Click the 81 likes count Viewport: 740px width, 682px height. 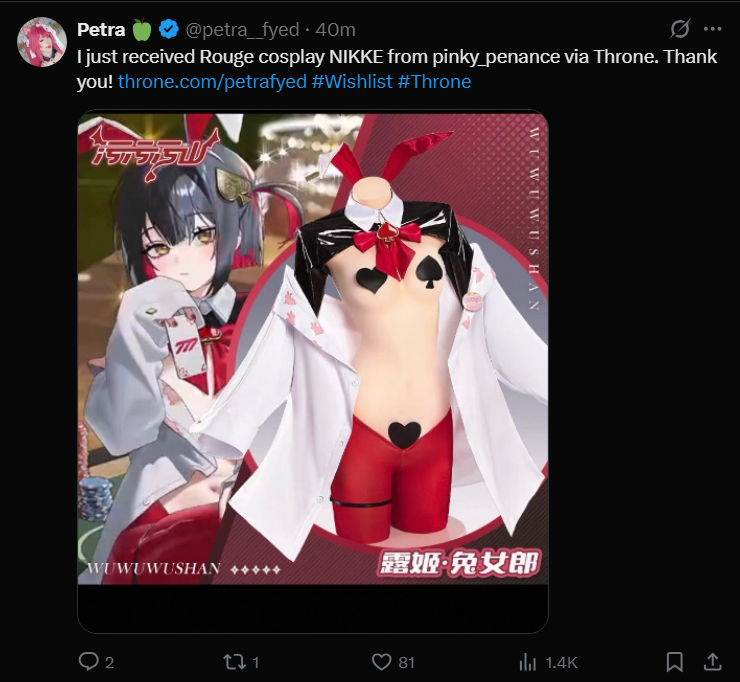click(406, 663)
